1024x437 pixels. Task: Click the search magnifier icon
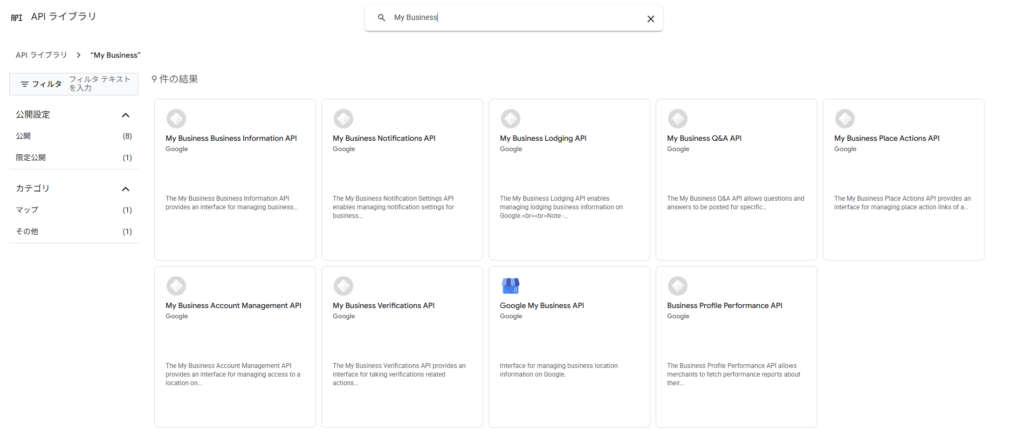381,18
